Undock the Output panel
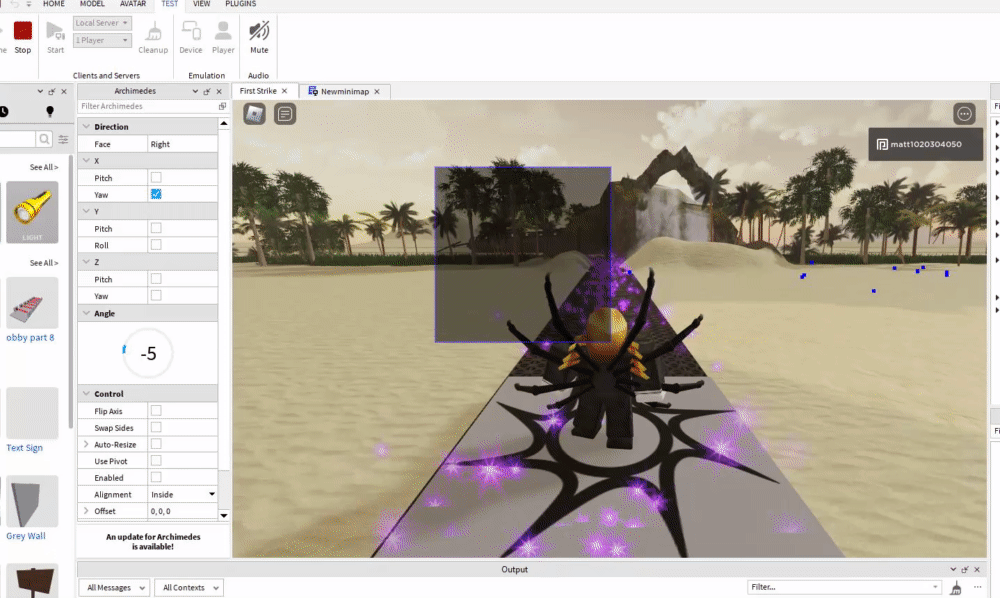Viewport: 1000px width, 598px height. pos(965,569)
